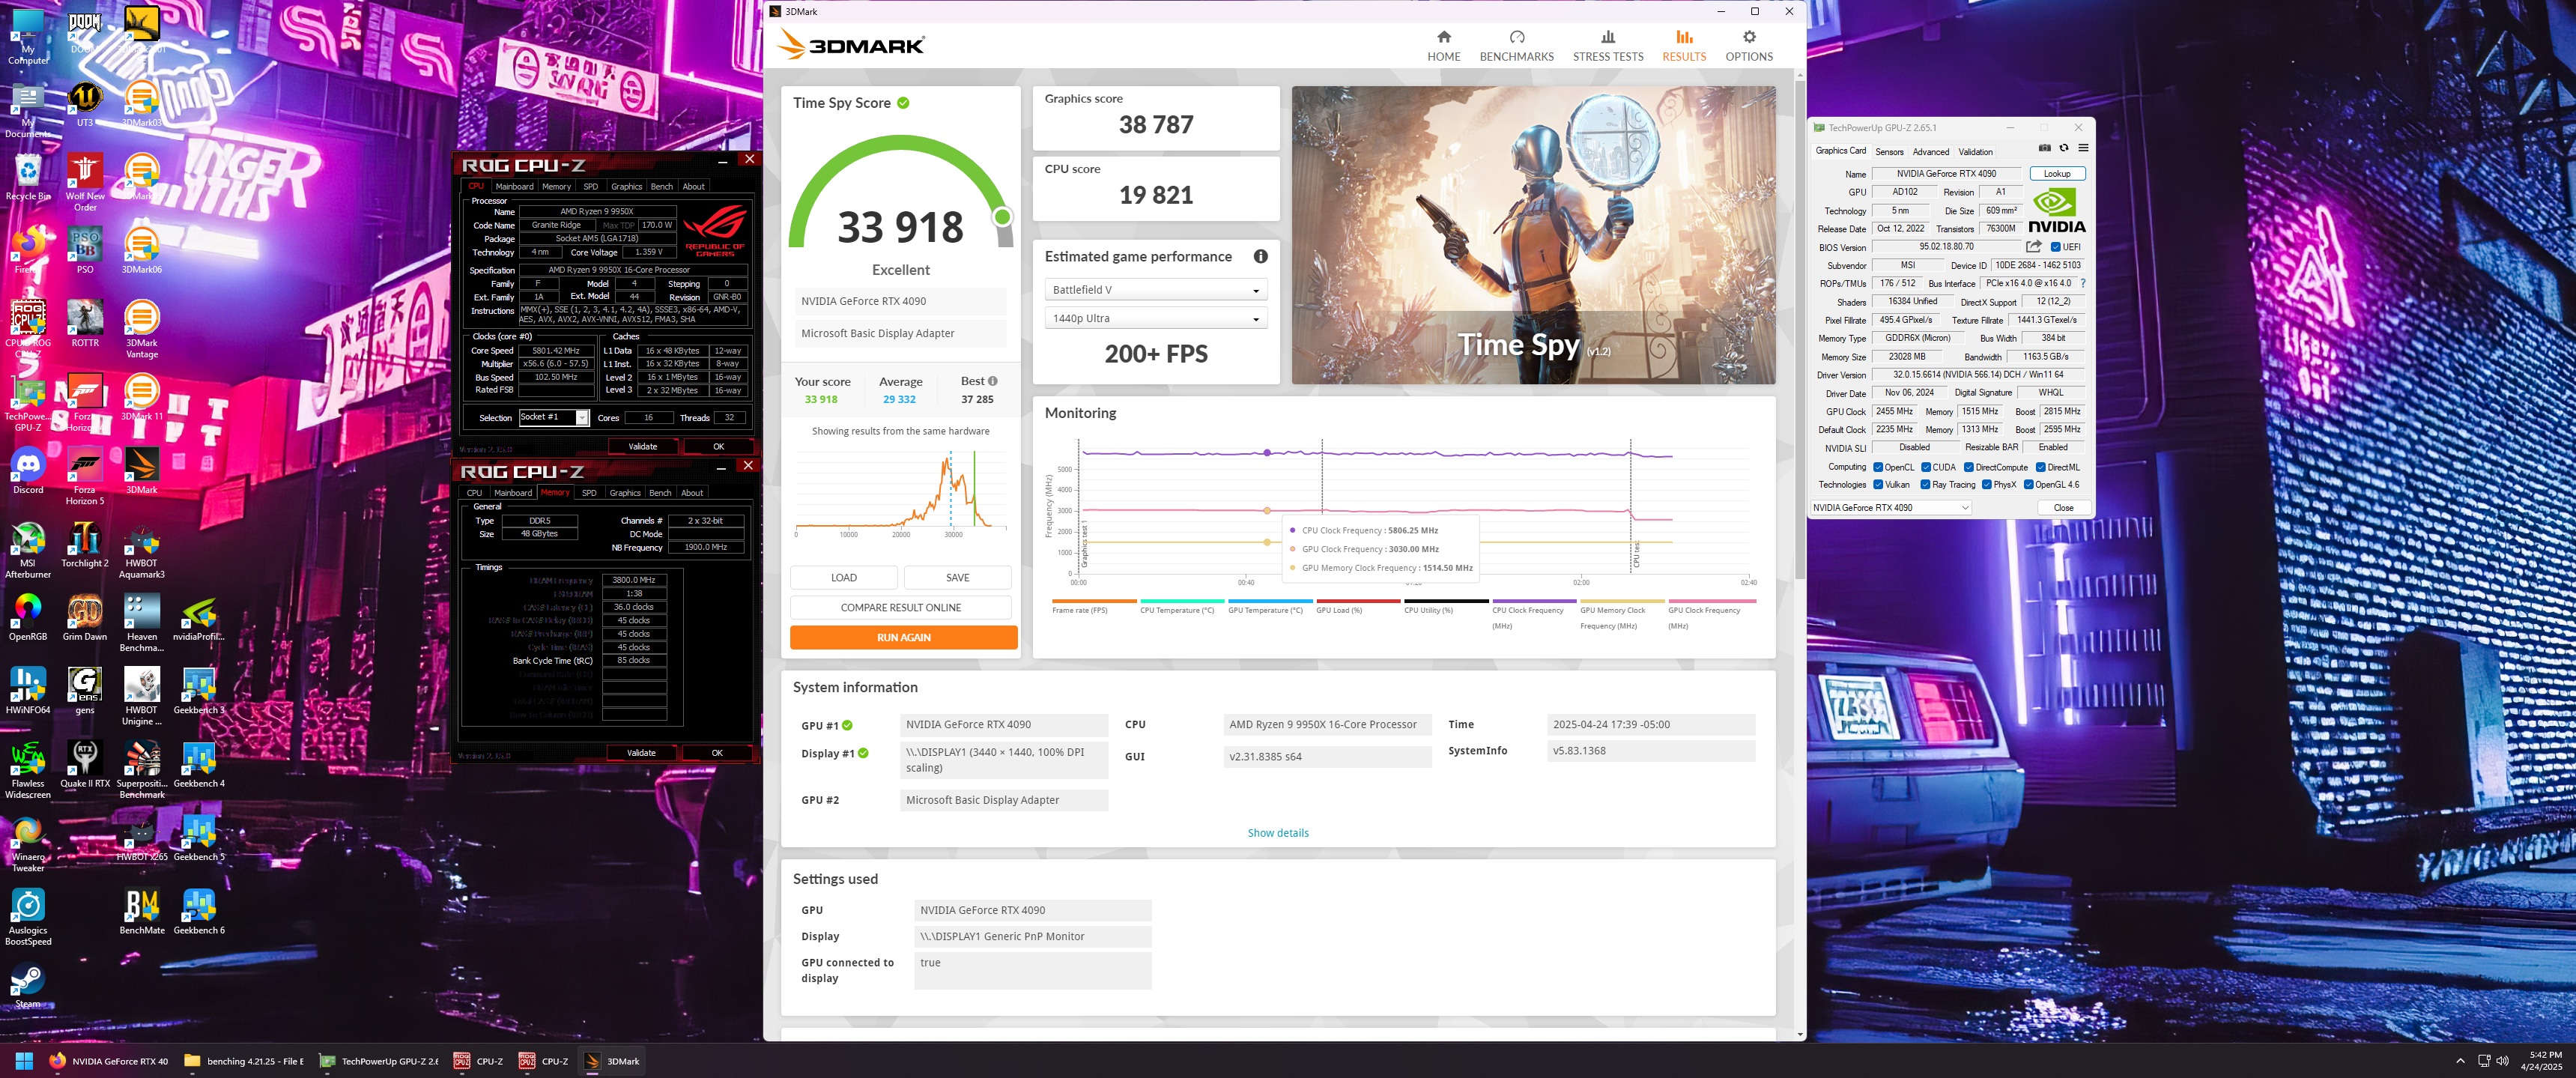Click the Lookup button in GPU-Z
The height and width of the screenshot is (1078, 2576).
(2057, 174)
